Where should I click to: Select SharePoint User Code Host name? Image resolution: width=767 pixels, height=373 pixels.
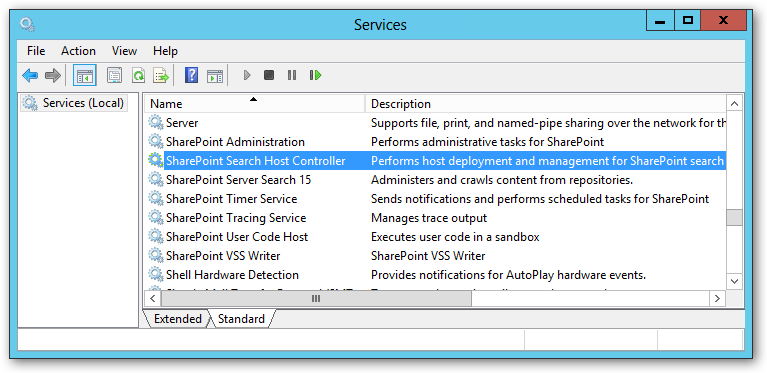click(237, 237)
